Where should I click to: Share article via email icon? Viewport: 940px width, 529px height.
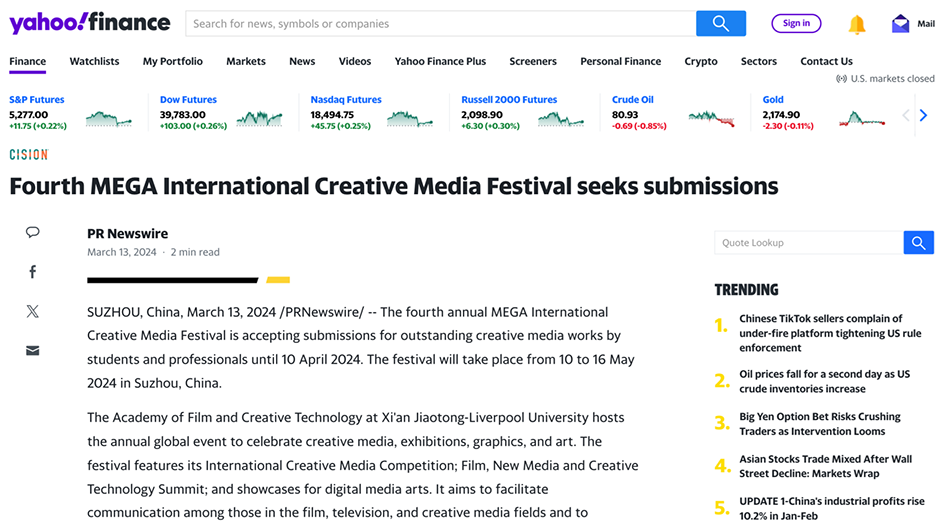(x=32, y=351)
